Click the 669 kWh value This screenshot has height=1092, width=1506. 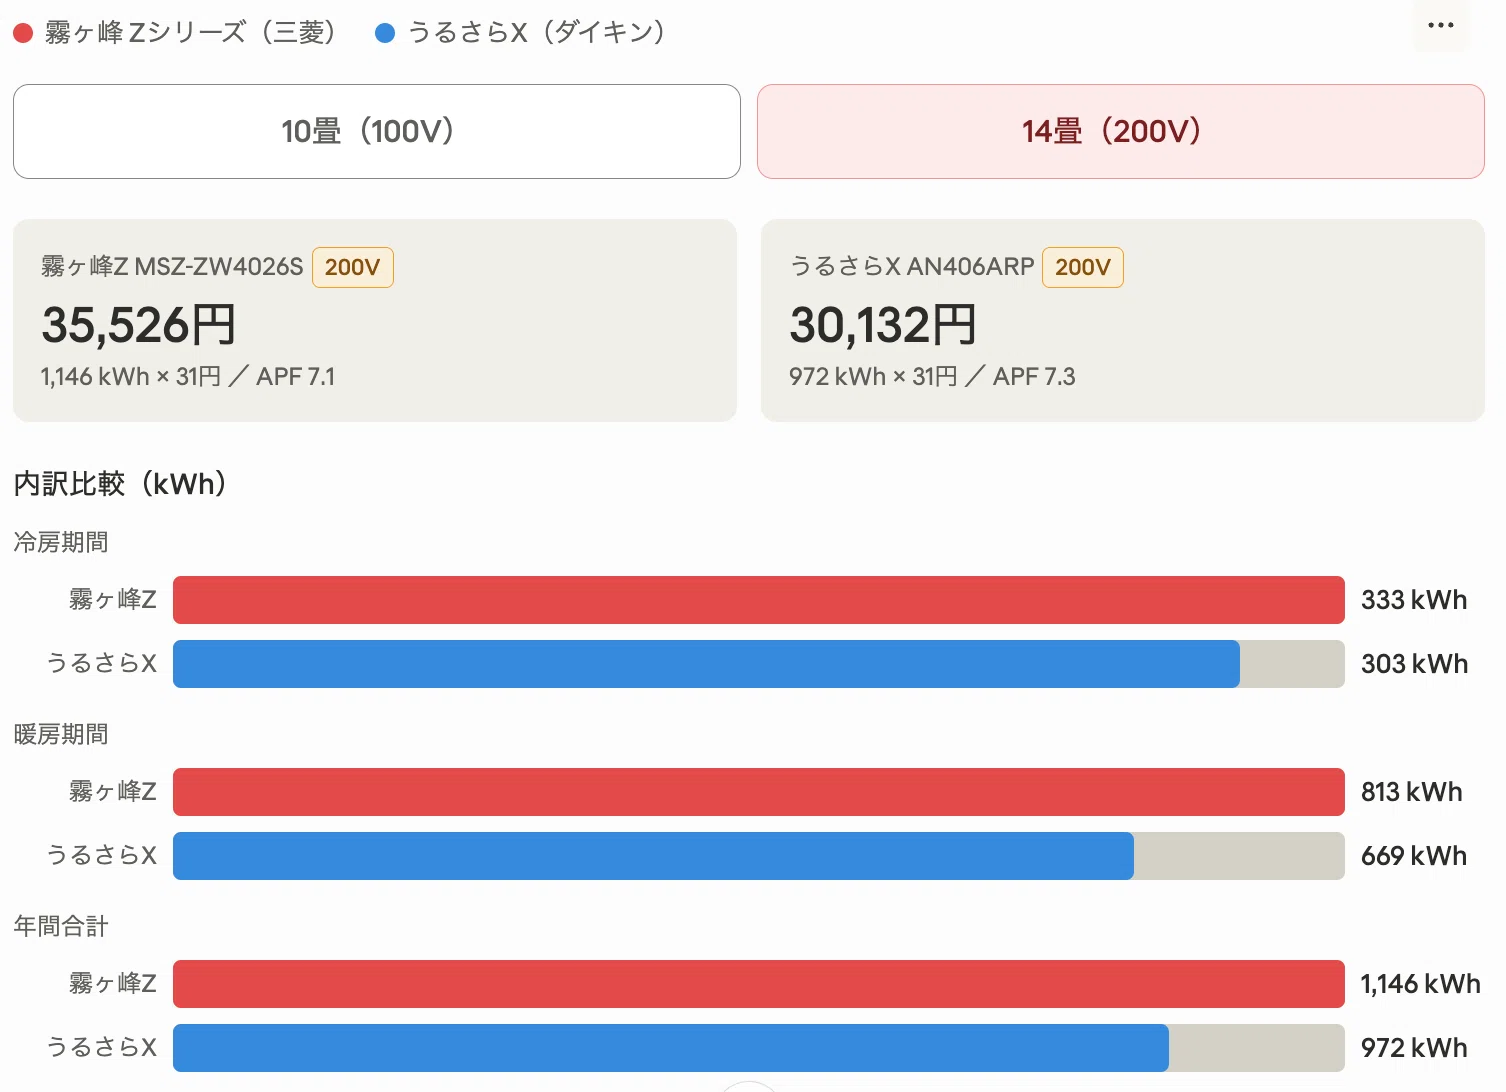click(1414, 856)
